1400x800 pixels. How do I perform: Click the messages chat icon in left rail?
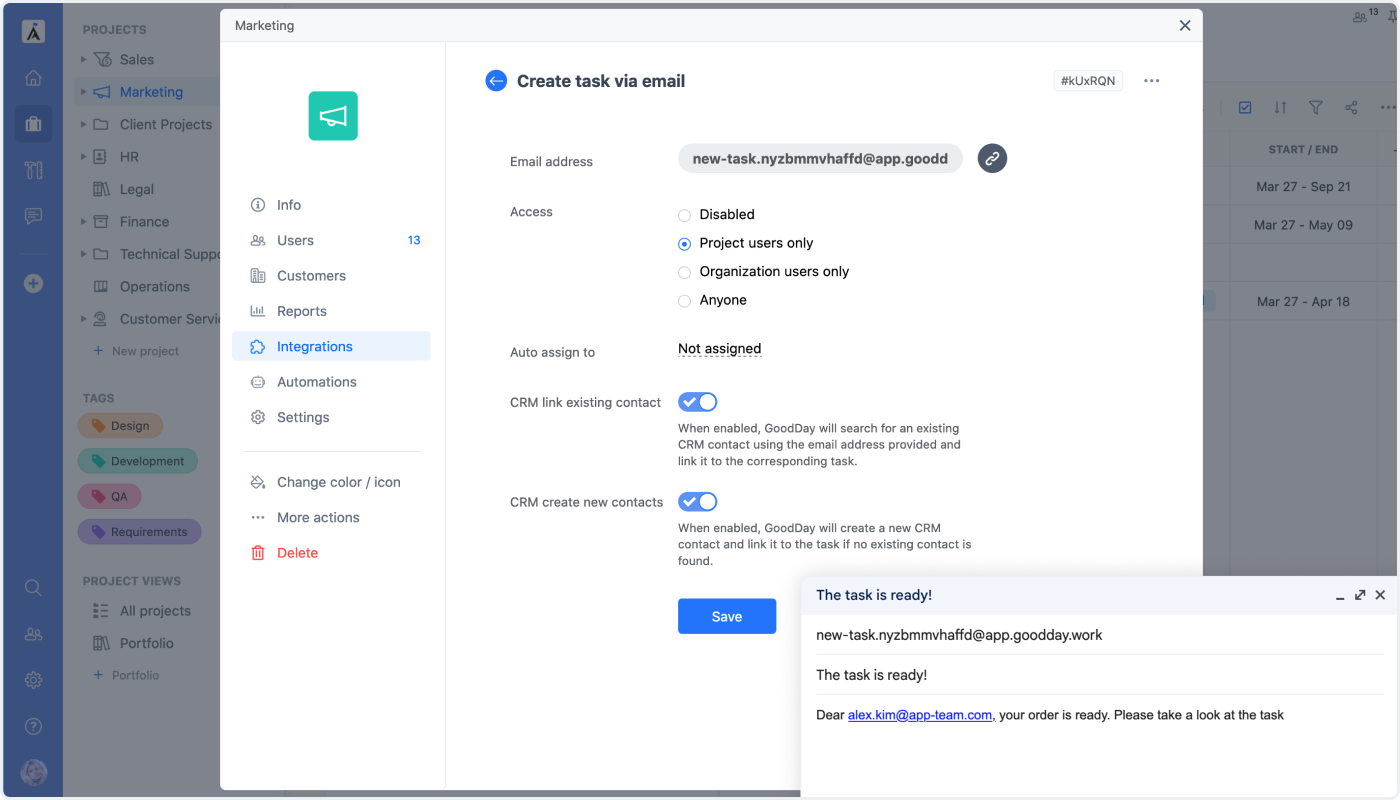pyautogui.click(x=33, y=216)
